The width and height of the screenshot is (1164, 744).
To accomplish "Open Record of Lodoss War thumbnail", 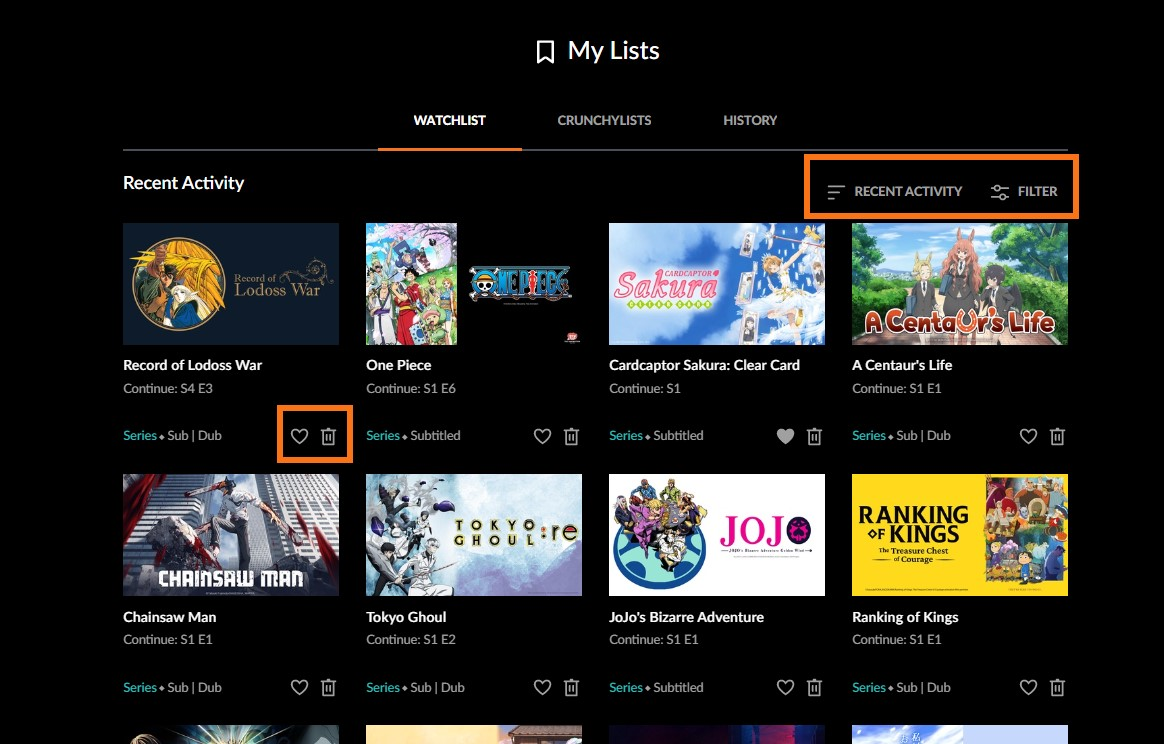I will [x=231, y=284].
